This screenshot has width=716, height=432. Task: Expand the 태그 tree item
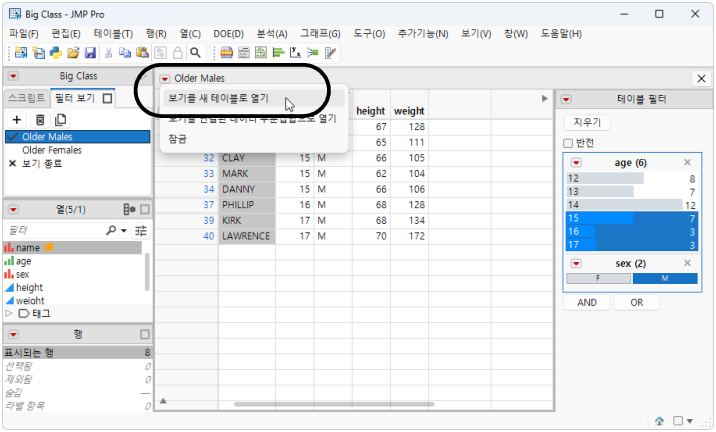tap(8, 313)
